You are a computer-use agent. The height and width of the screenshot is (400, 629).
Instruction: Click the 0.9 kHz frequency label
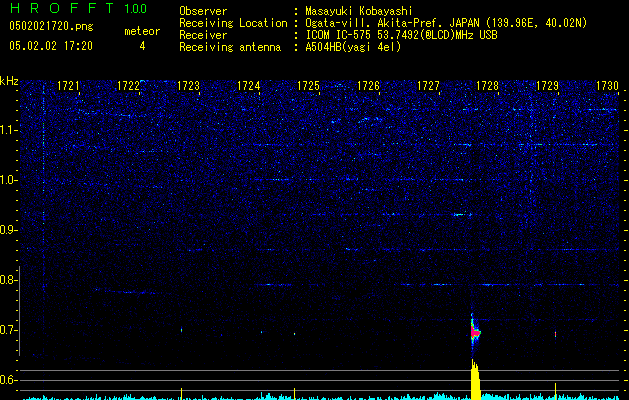coord(8,230)
